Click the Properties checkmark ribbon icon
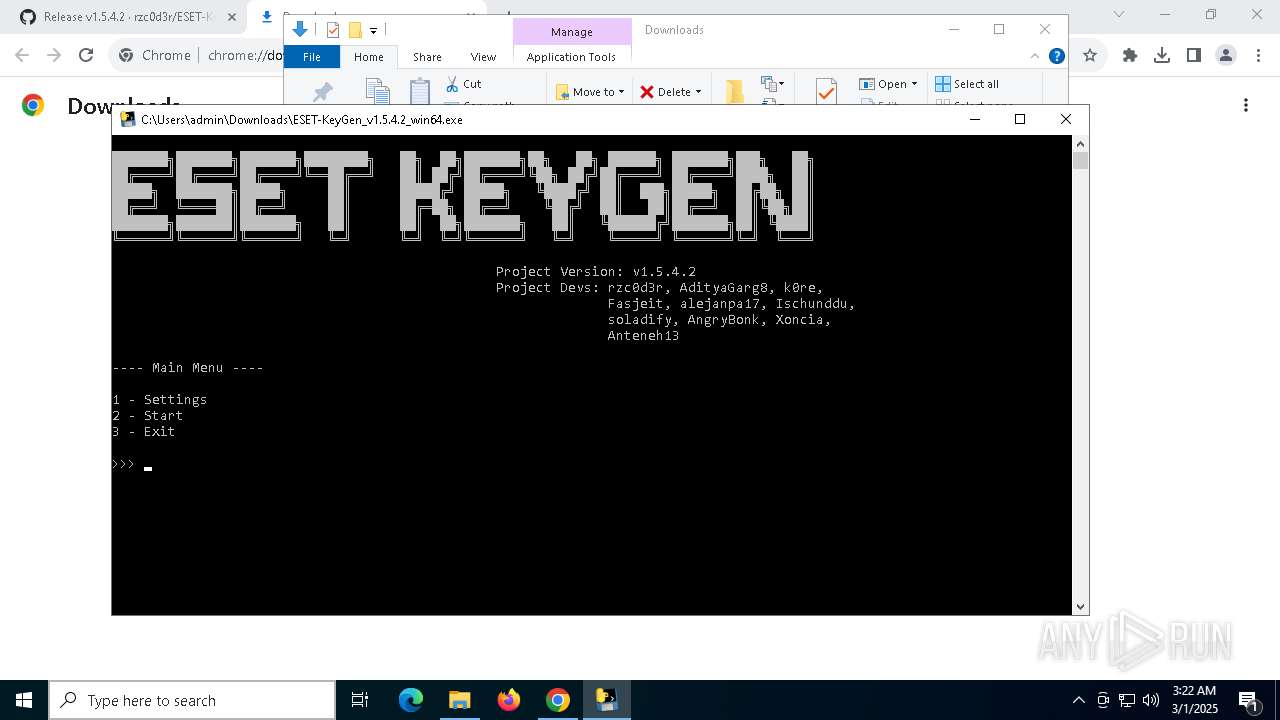The image size is (1280, 720). 826,92
